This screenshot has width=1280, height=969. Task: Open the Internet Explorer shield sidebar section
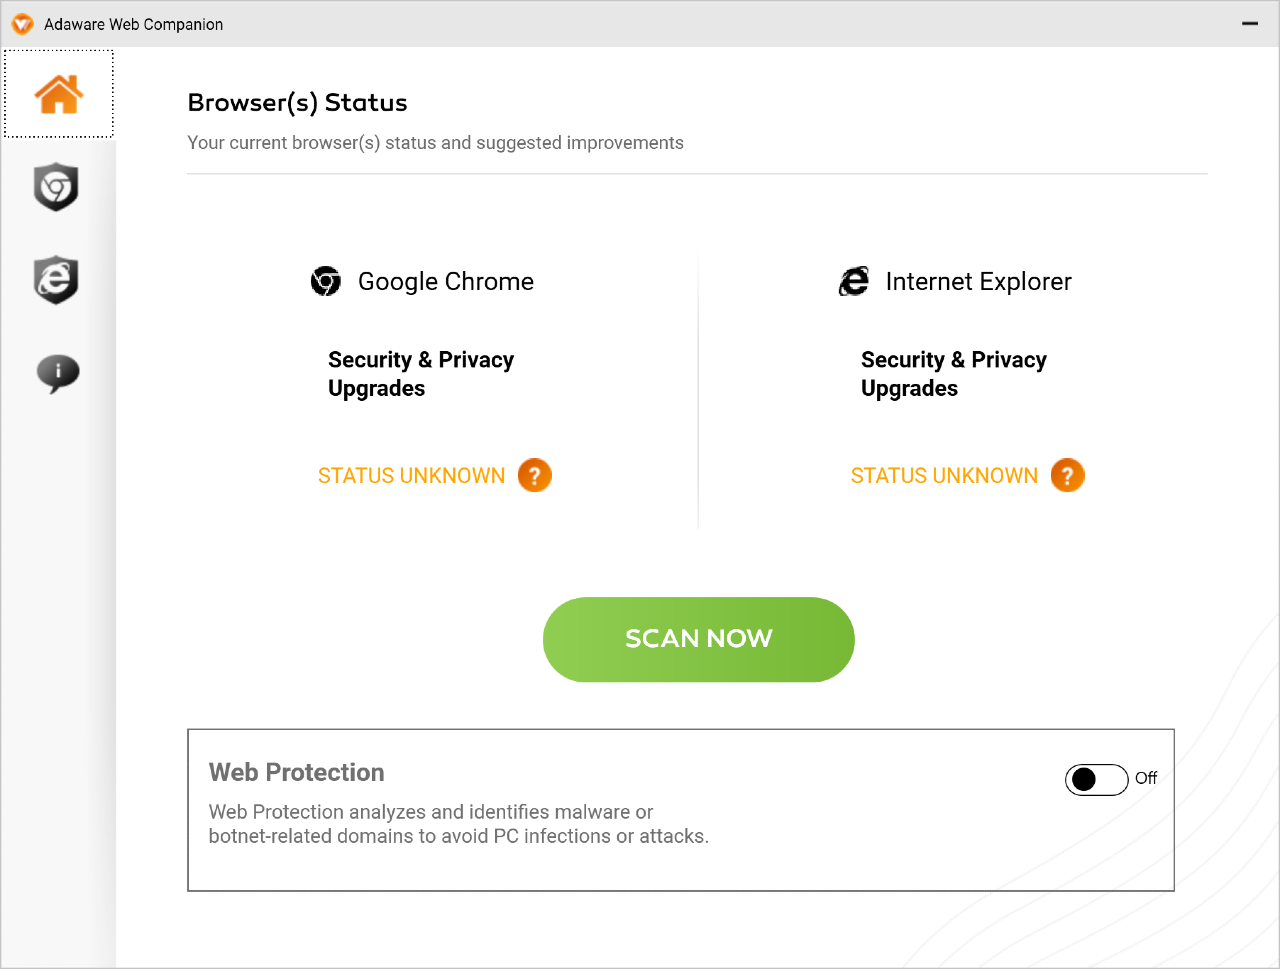[56, 279]
